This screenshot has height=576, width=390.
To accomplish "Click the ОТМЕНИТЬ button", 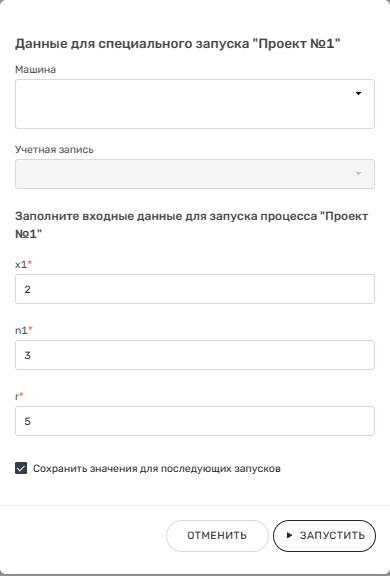I will click(217, 536).
